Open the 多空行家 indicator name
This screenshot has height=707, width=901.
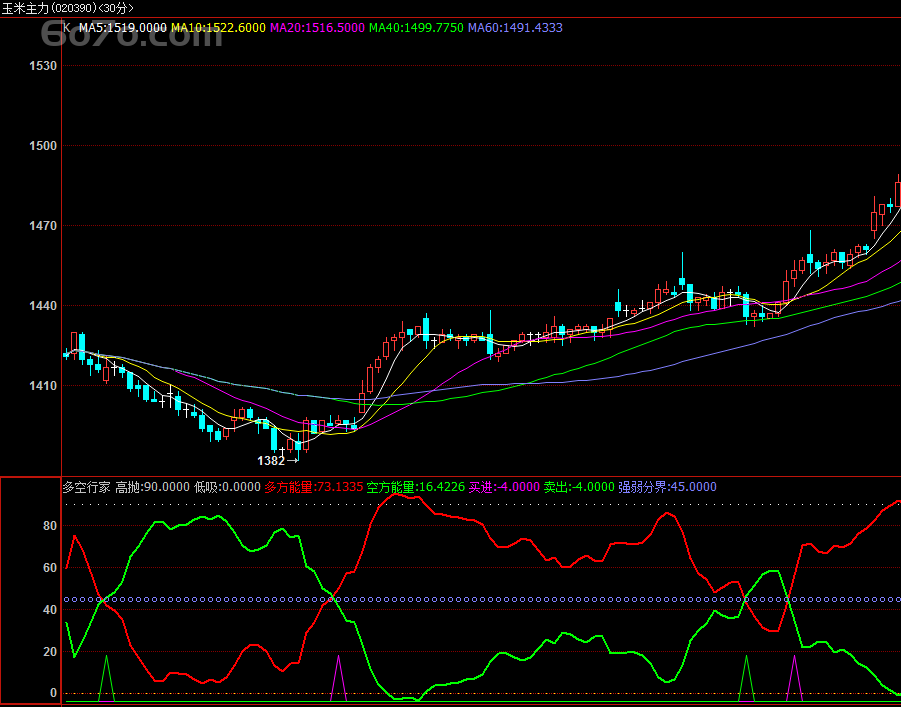click(86, 487)
